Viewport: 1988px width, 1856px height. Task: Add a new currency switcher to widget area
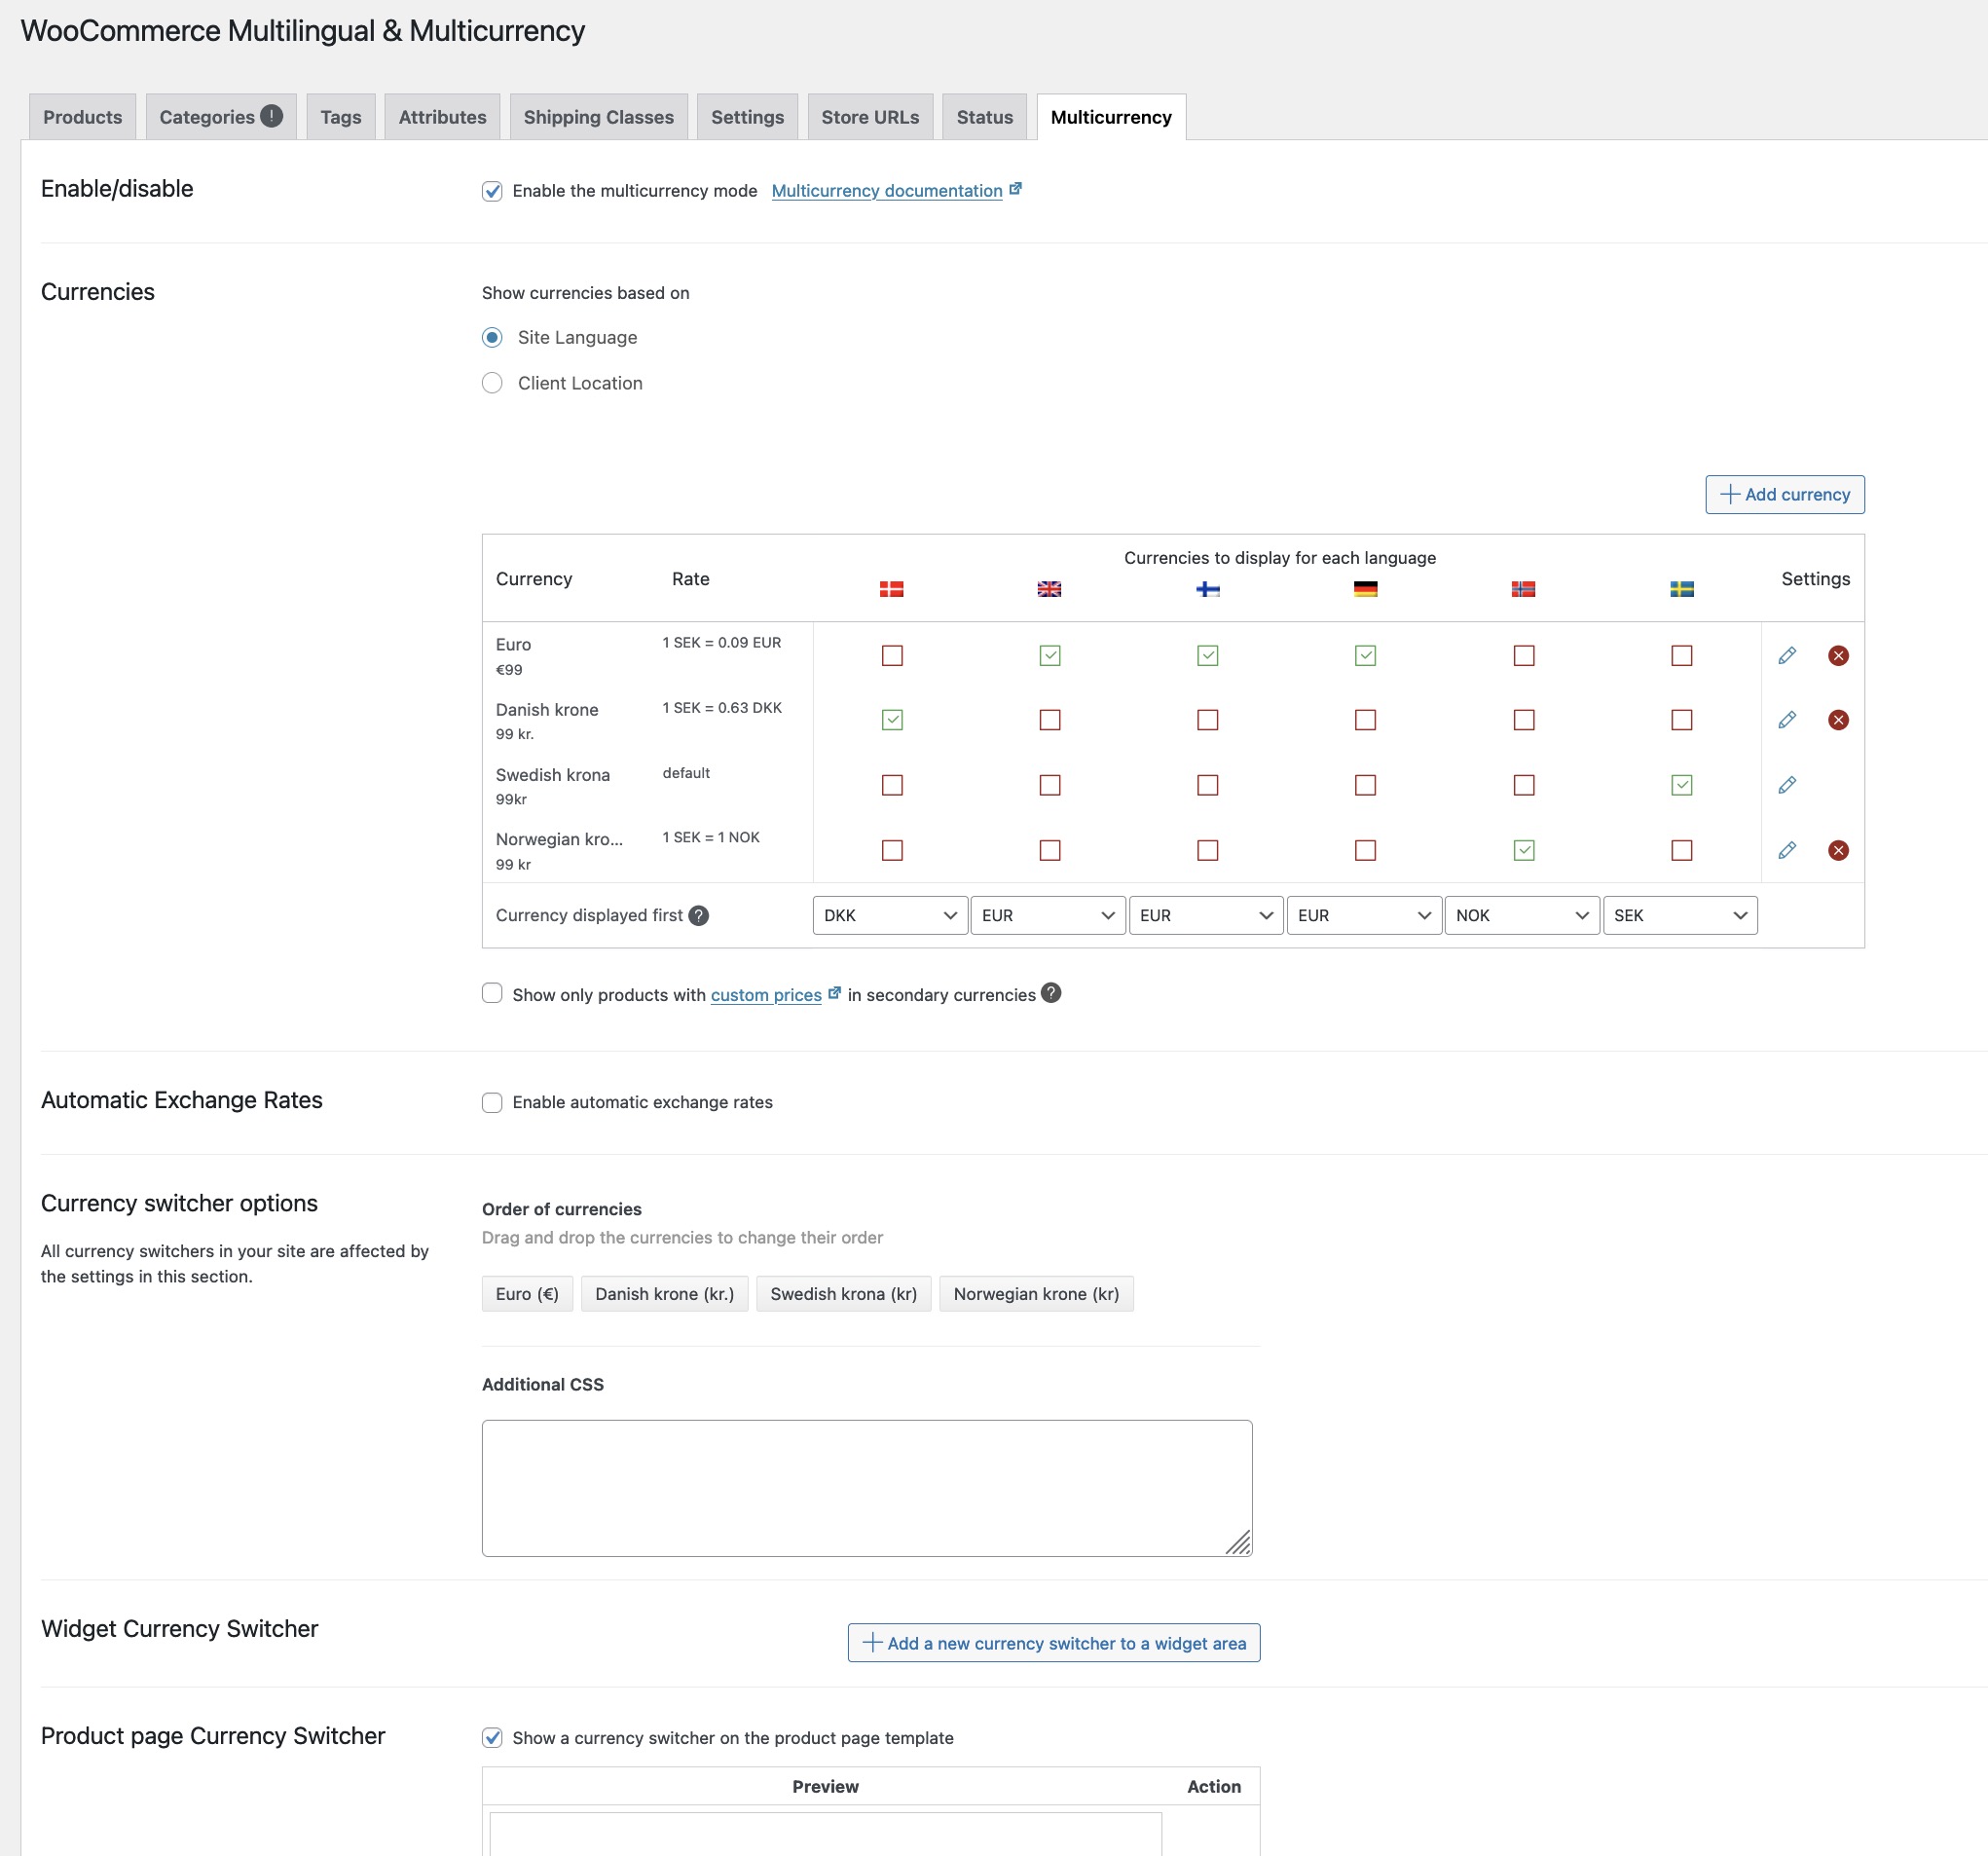(x=1054, y=1643)
